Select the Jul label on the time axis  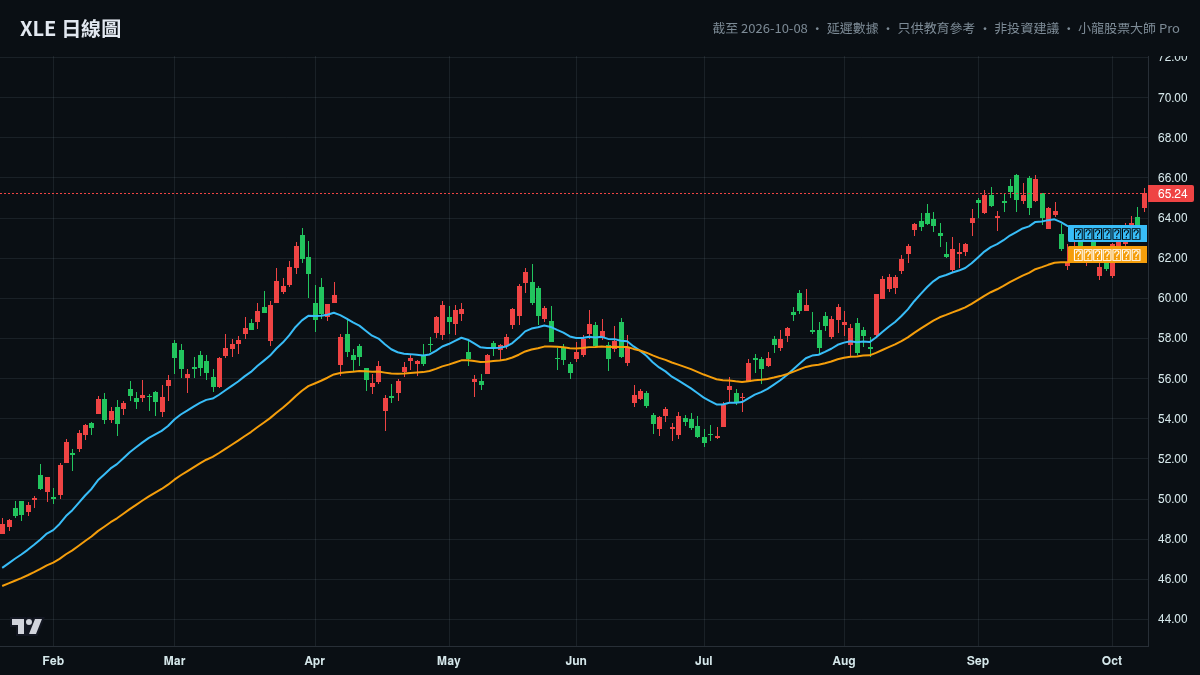point(704,661)
